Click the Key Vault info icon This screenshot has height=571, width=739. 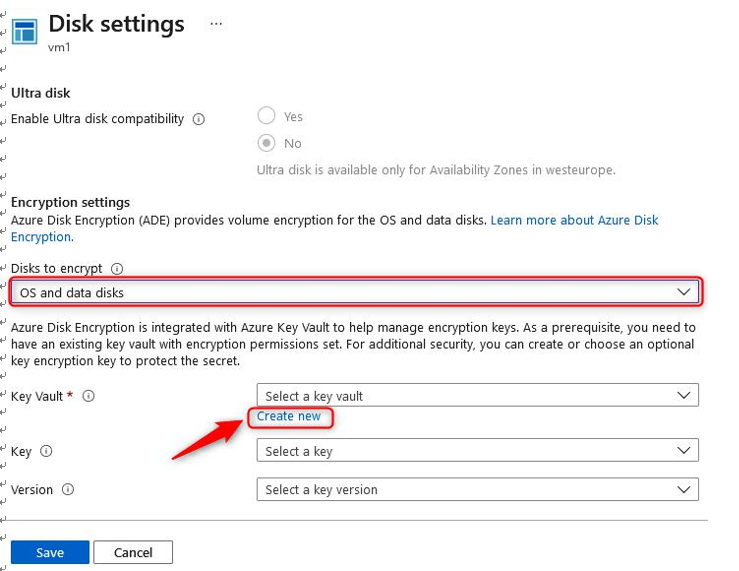(x=88, y=396)
